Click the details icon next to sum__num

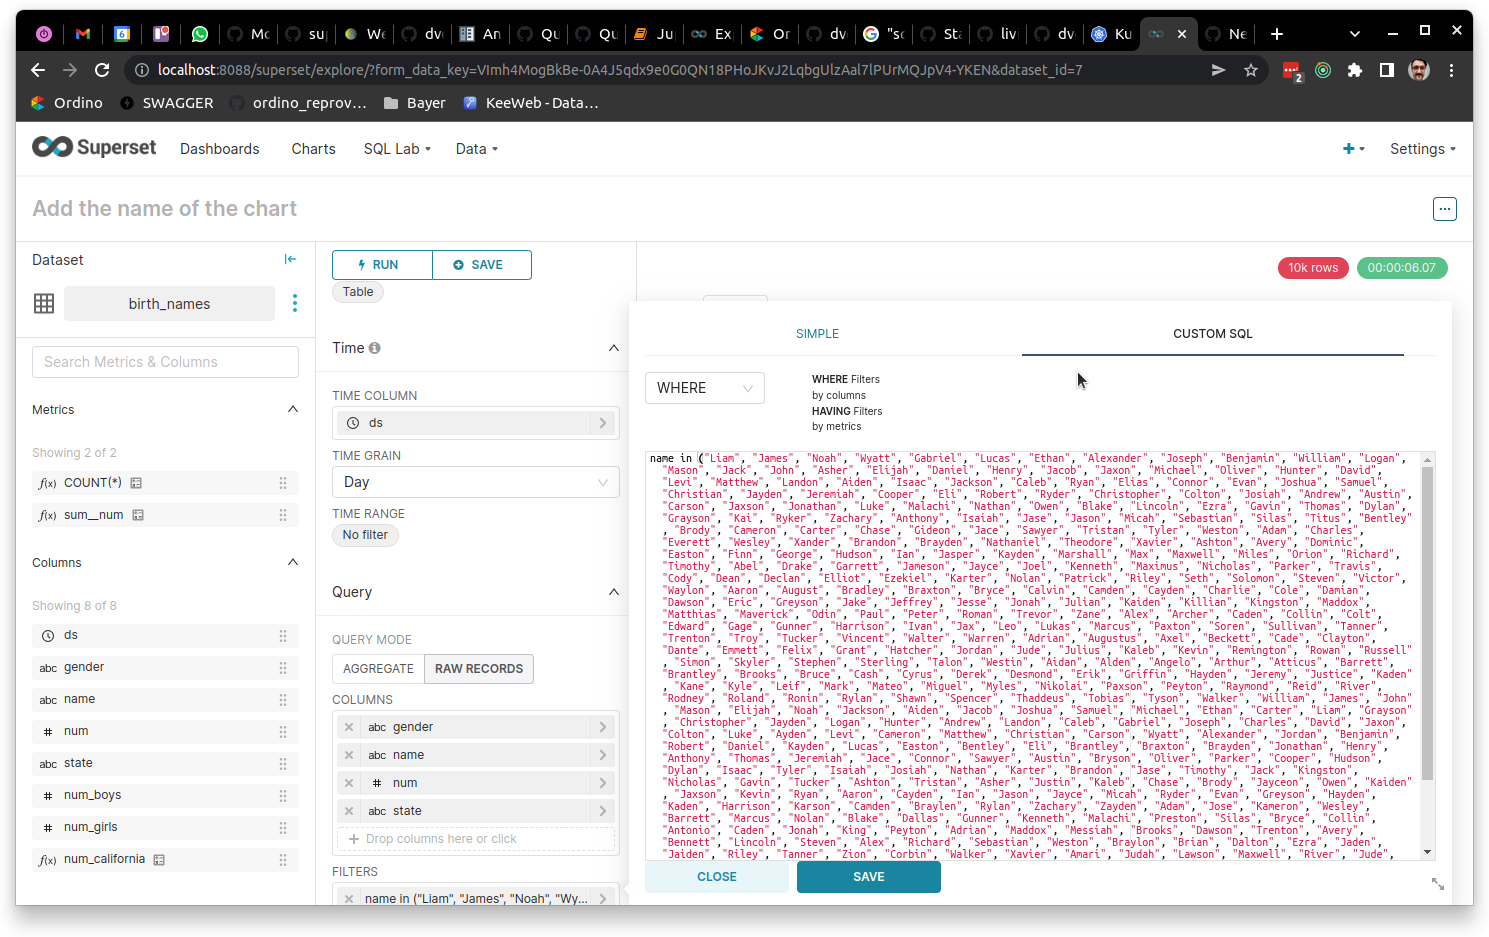(138, 515)
